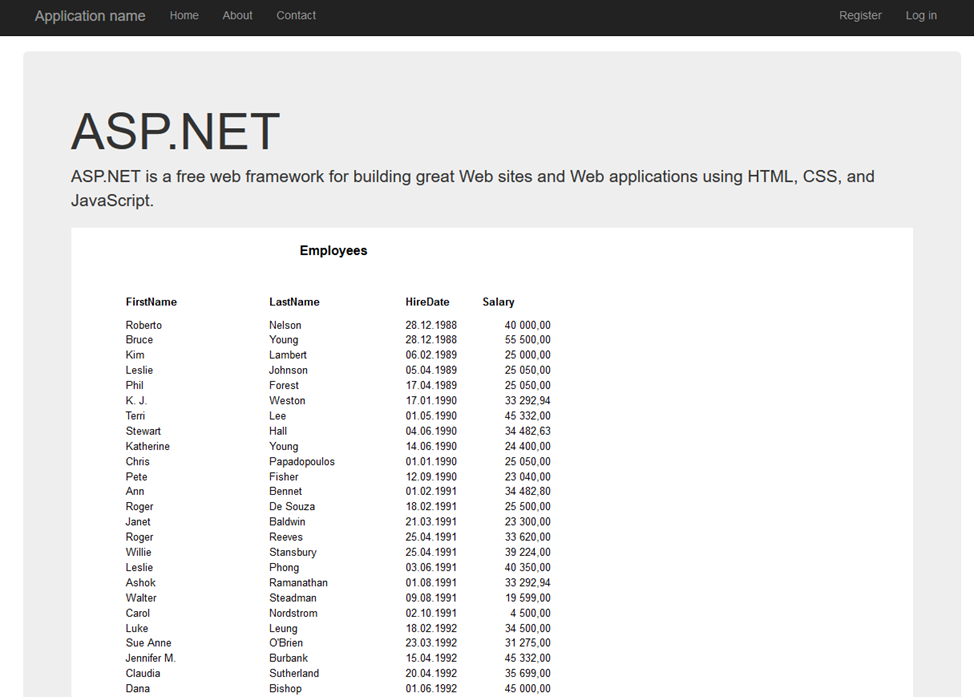Go to the About page
This screenshot has width=974, height=697.
(x=237, y=16)
